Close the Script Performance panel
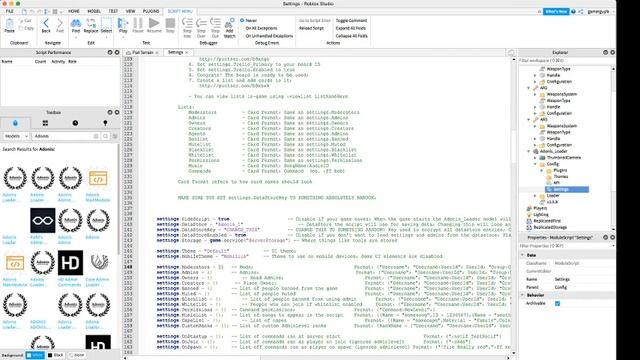The width and height of the screenshot is (640, 360). 117,53
